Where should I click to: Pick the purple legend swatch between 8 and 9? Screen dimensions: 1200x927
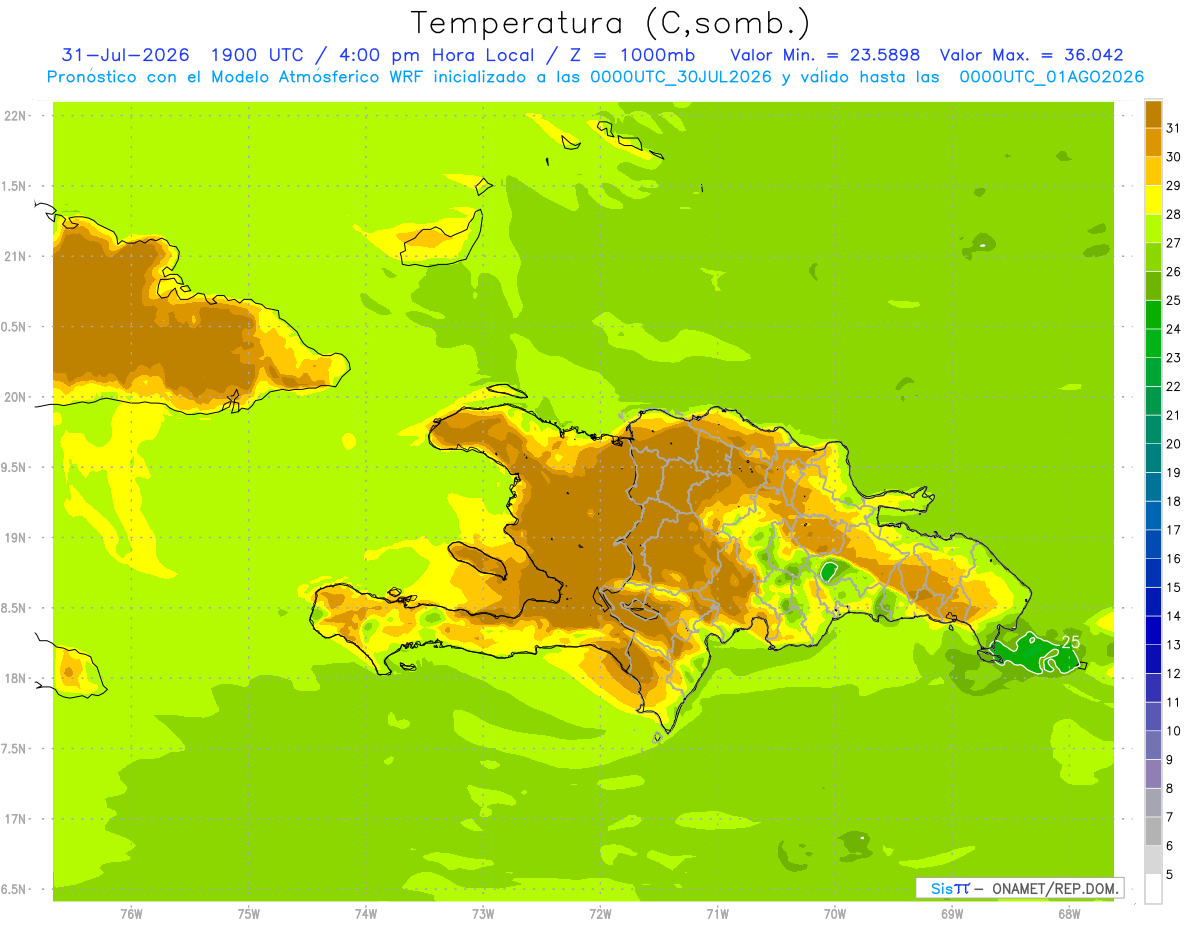(1153, 773)
